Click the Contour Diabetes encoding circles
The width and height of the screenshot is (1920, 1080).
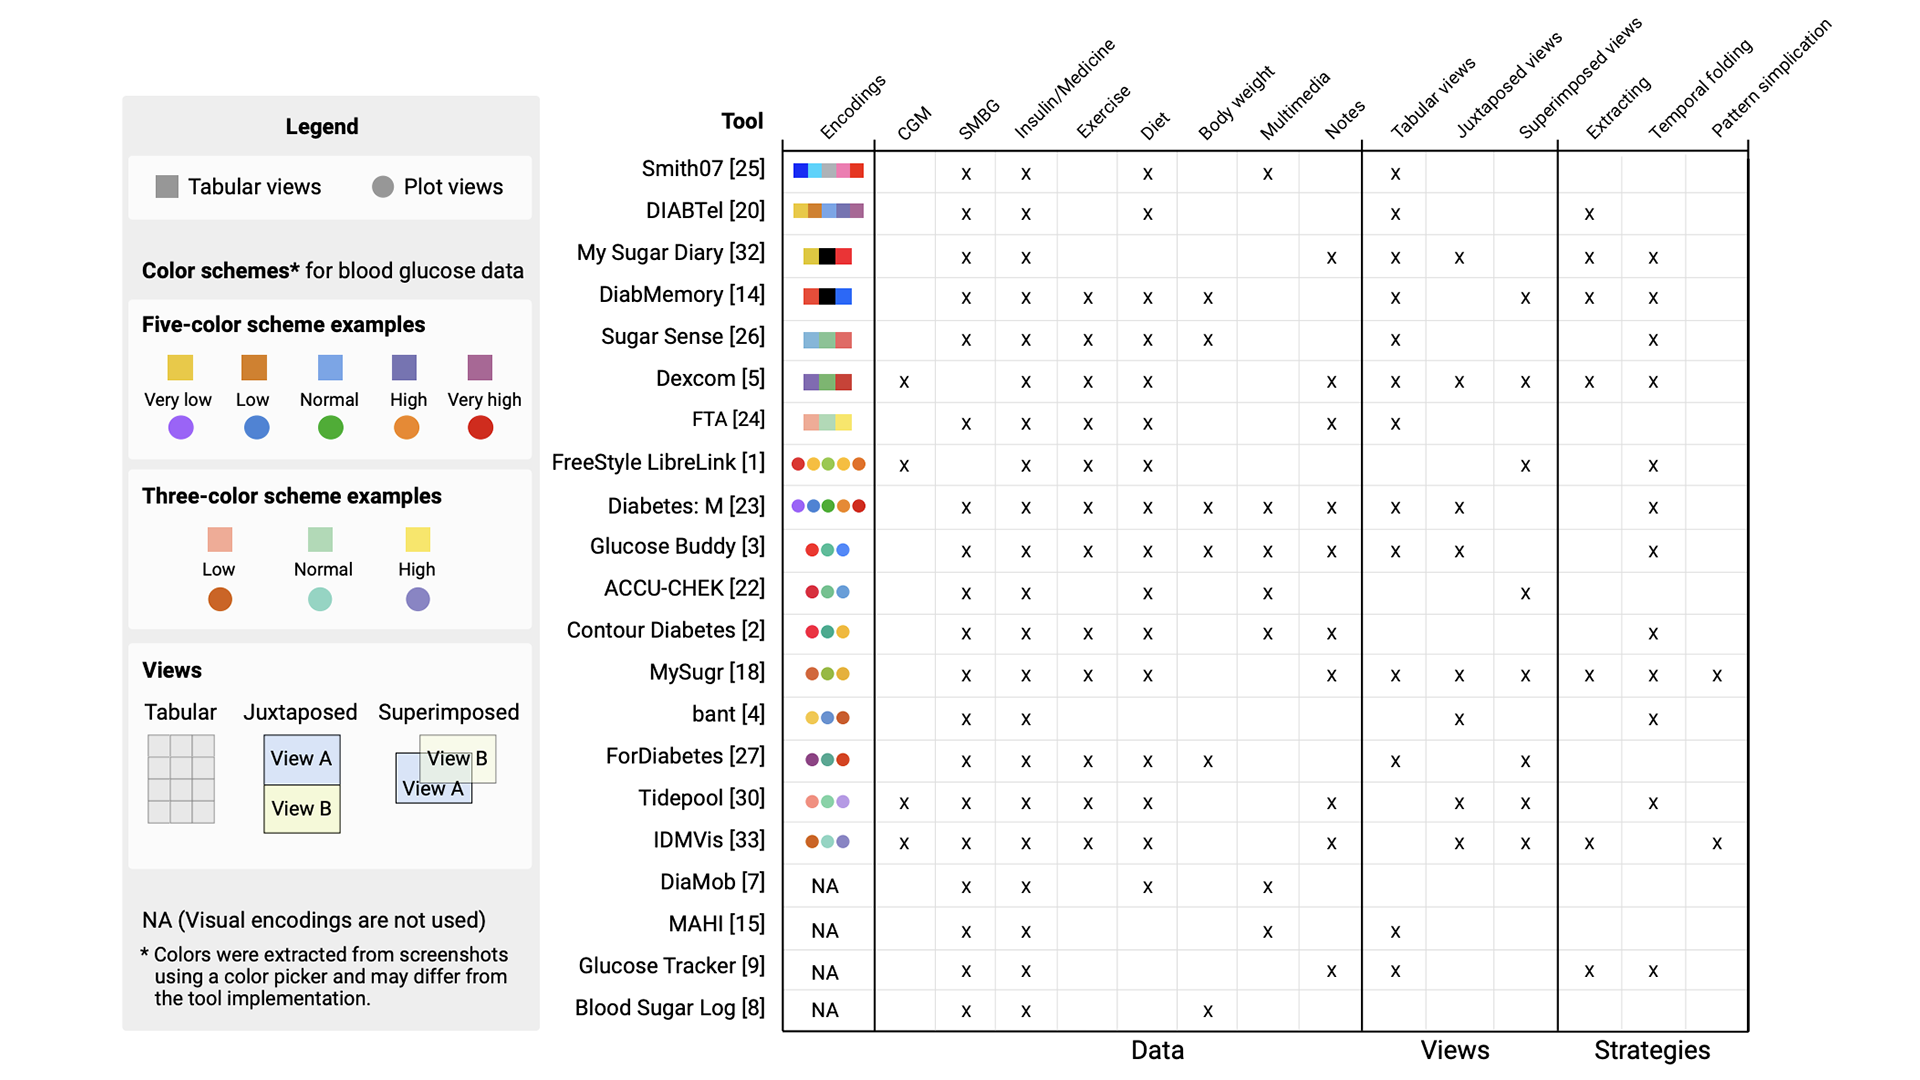(x=828, y=632)
